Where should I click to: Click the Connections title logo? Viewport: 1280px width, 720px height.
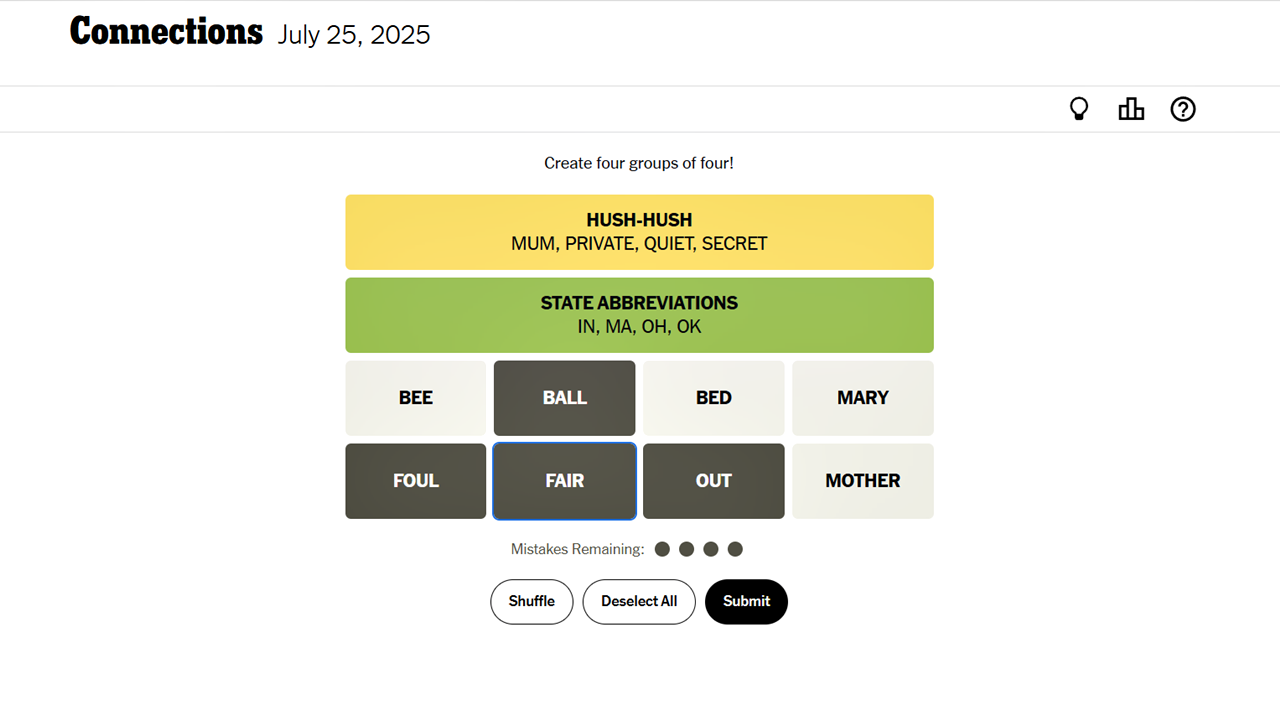(x=166, y=31)
